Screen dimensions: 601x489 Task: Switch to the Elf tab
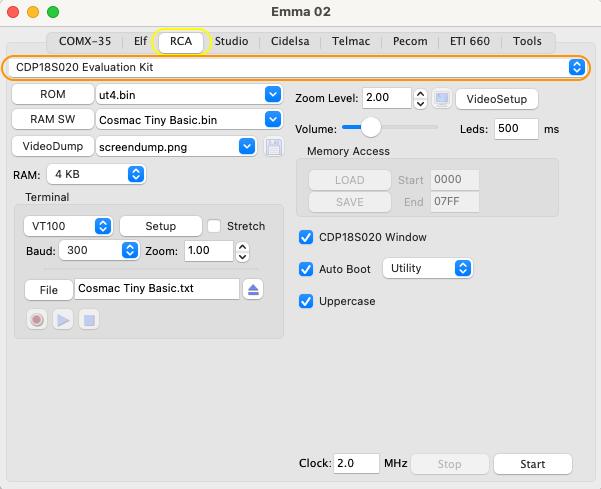pyautogui.click(x=140, y=41)
